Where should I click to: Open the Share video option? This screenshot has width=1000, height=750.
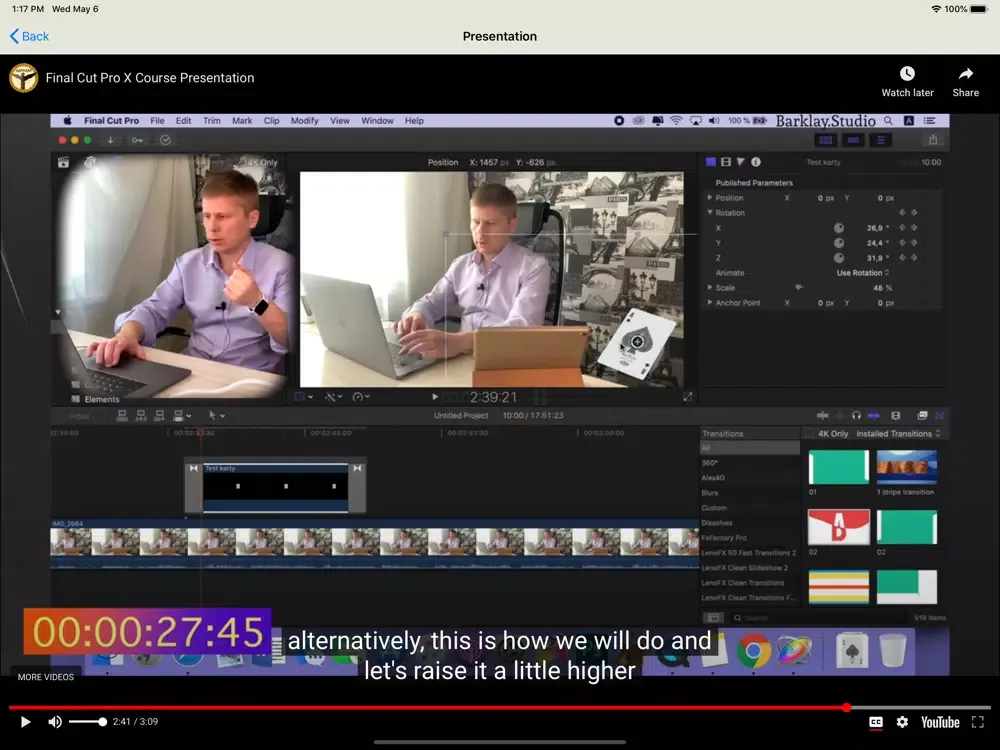966,82
